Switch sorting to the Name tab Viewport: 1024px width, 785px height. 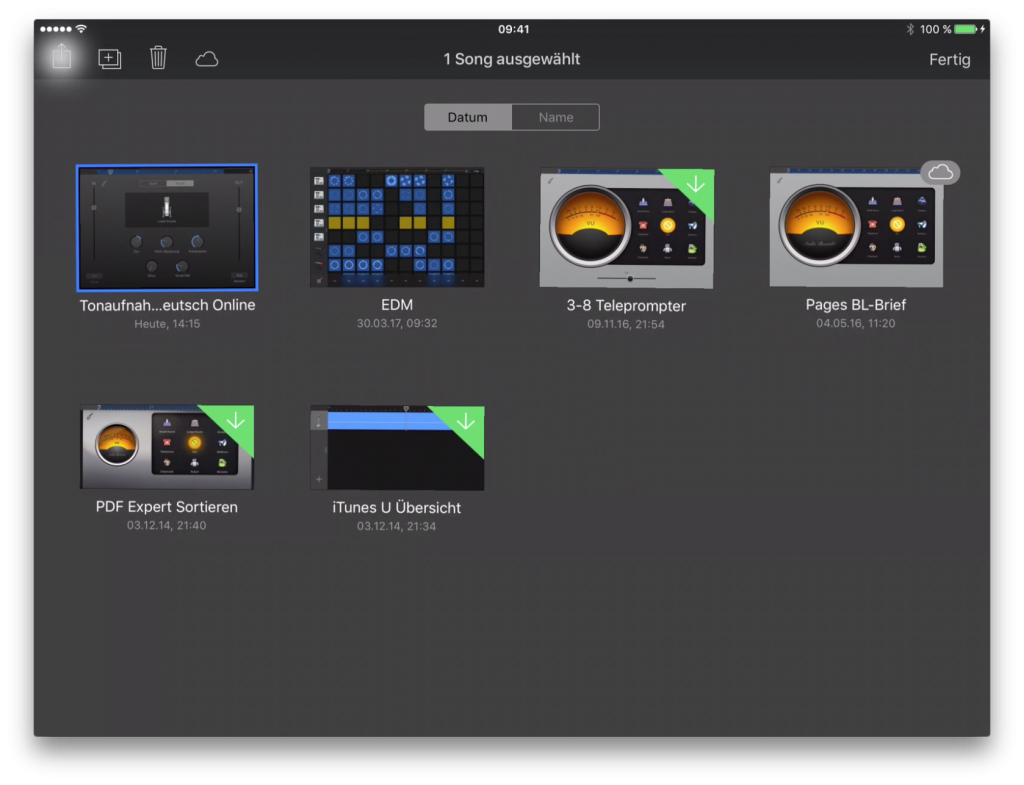pyautogui.click(x=555, y=117)
